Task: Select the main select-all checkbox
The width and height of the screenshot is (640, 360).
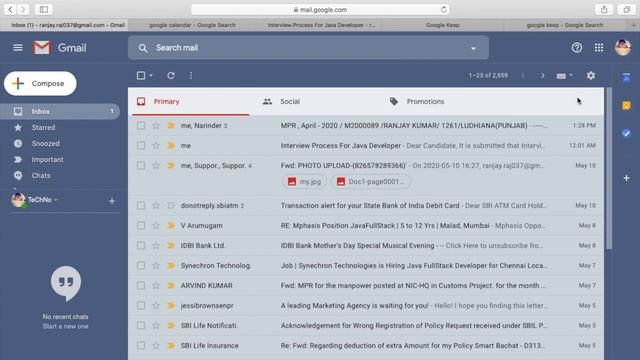Action: (x=141, y=76)
